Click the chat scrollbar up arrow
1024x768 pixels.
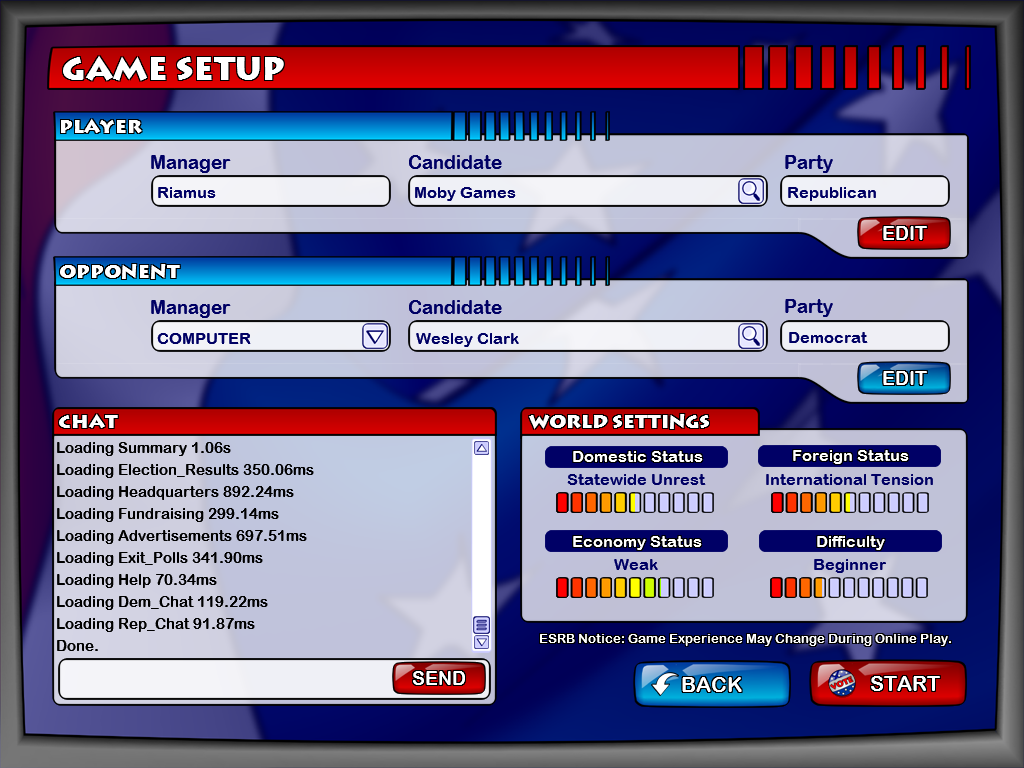click(x=481, y=448)
